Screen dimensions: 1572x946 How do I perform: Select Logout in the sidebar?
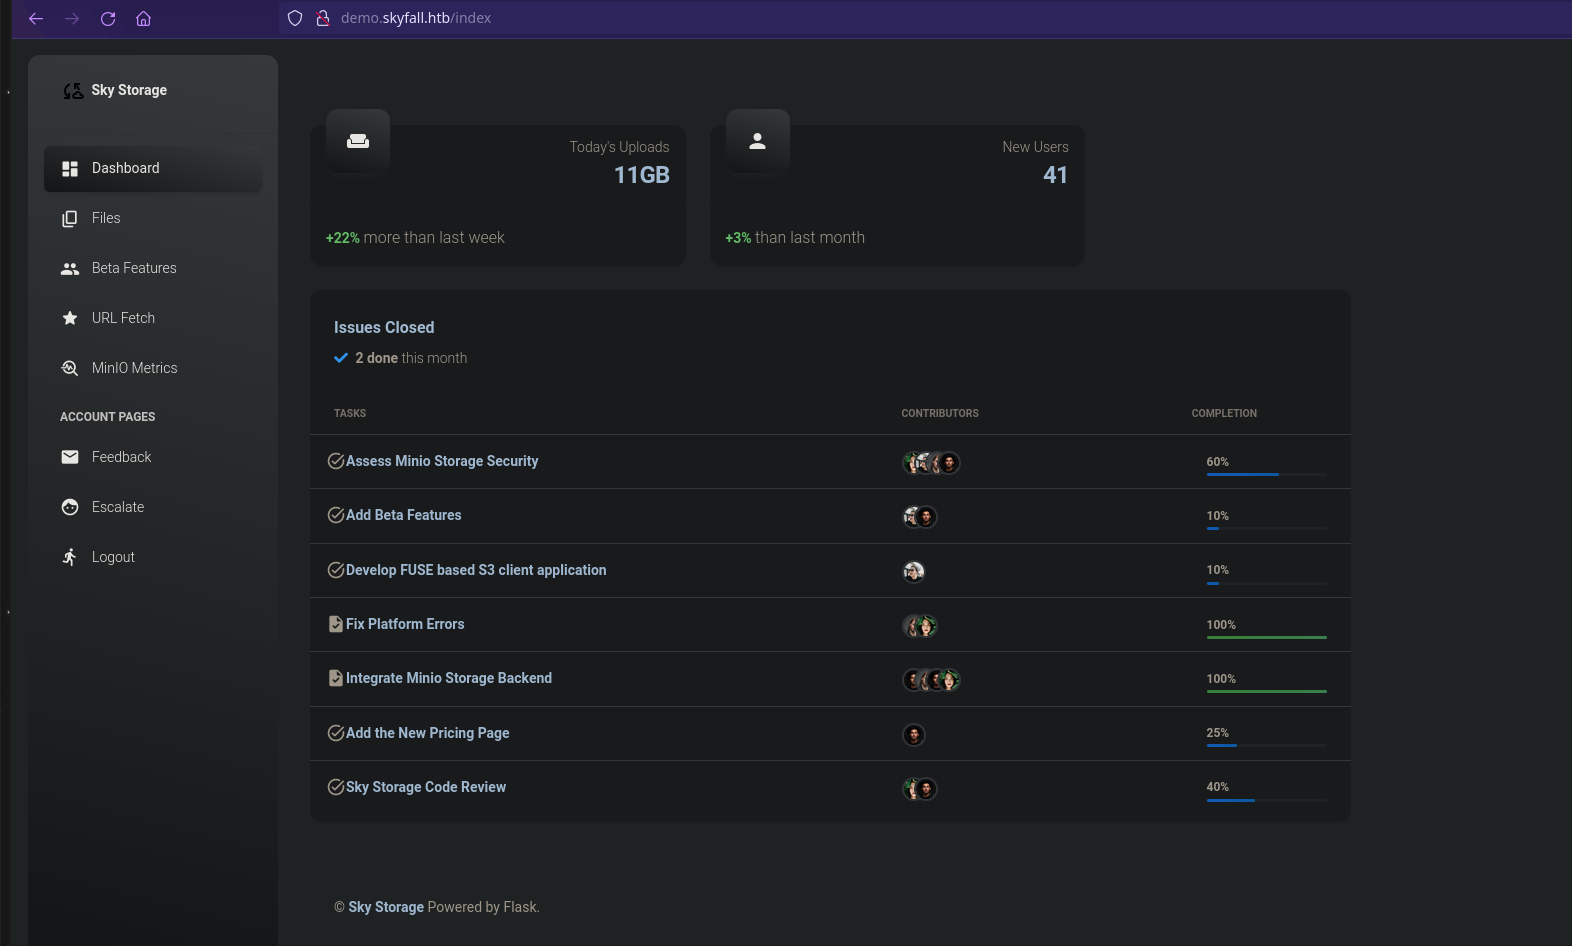pos(112,557)
